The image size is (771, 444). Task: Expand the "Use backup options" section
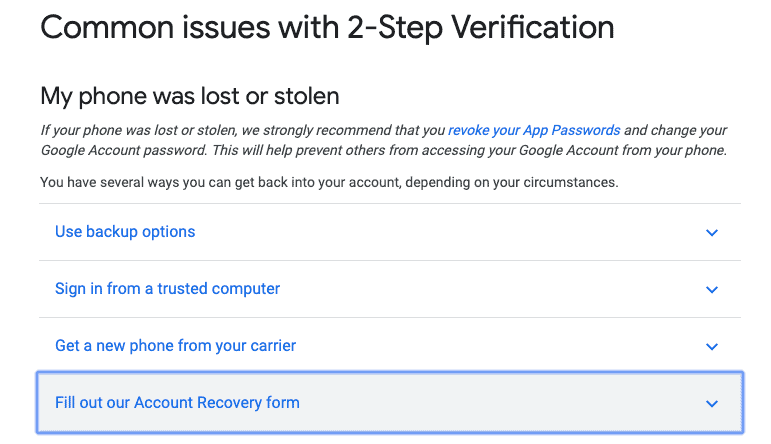coord(125,232)
